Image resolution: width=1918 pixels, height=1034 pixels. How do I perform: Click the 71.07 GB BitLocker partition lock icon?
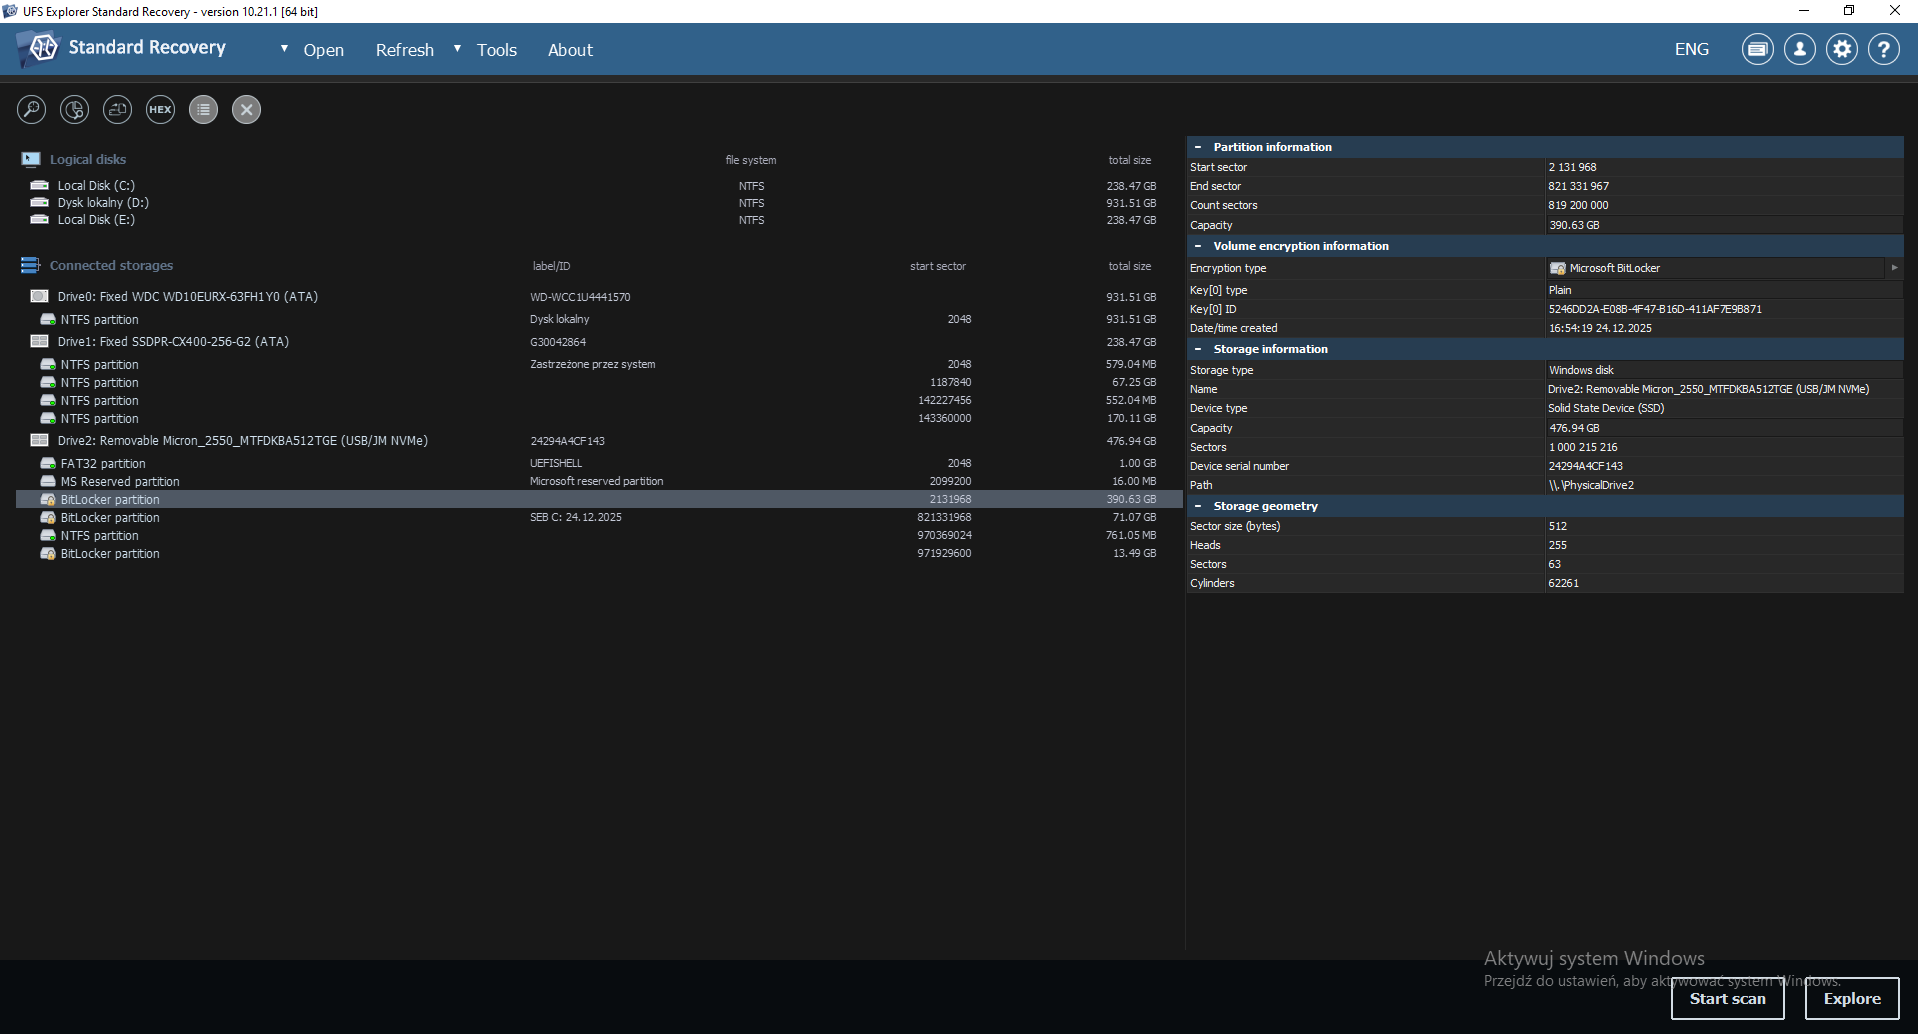(48, 518)
